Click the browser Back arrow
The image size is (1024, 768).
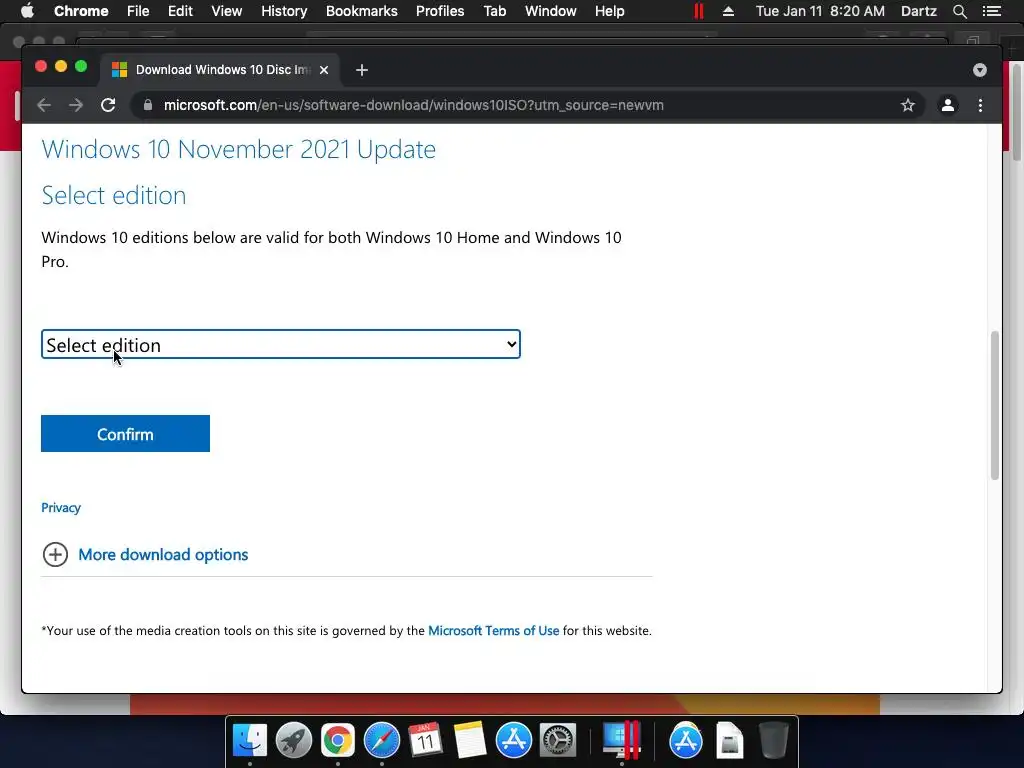[x=44, y=105]
